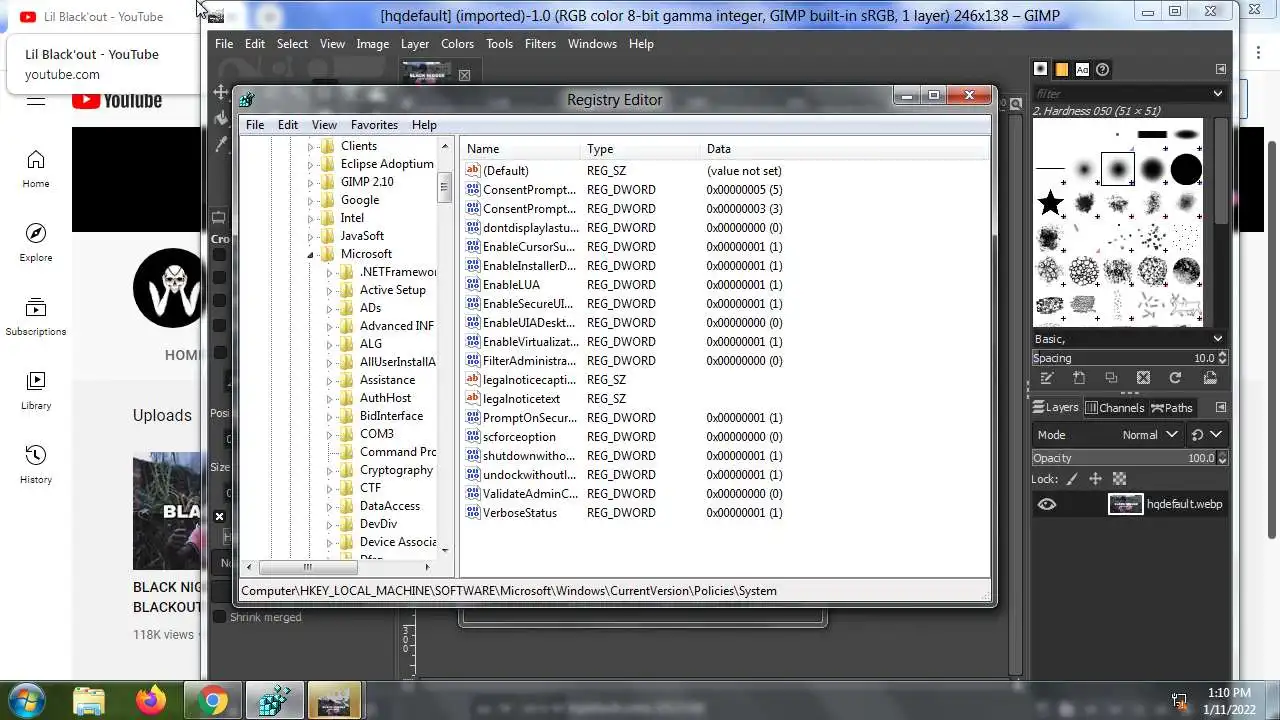Viewport: 1280px width, 720px height.
Task: Open GIMP Filters menu
Action: pyautogui.click(x=540, y=44)
